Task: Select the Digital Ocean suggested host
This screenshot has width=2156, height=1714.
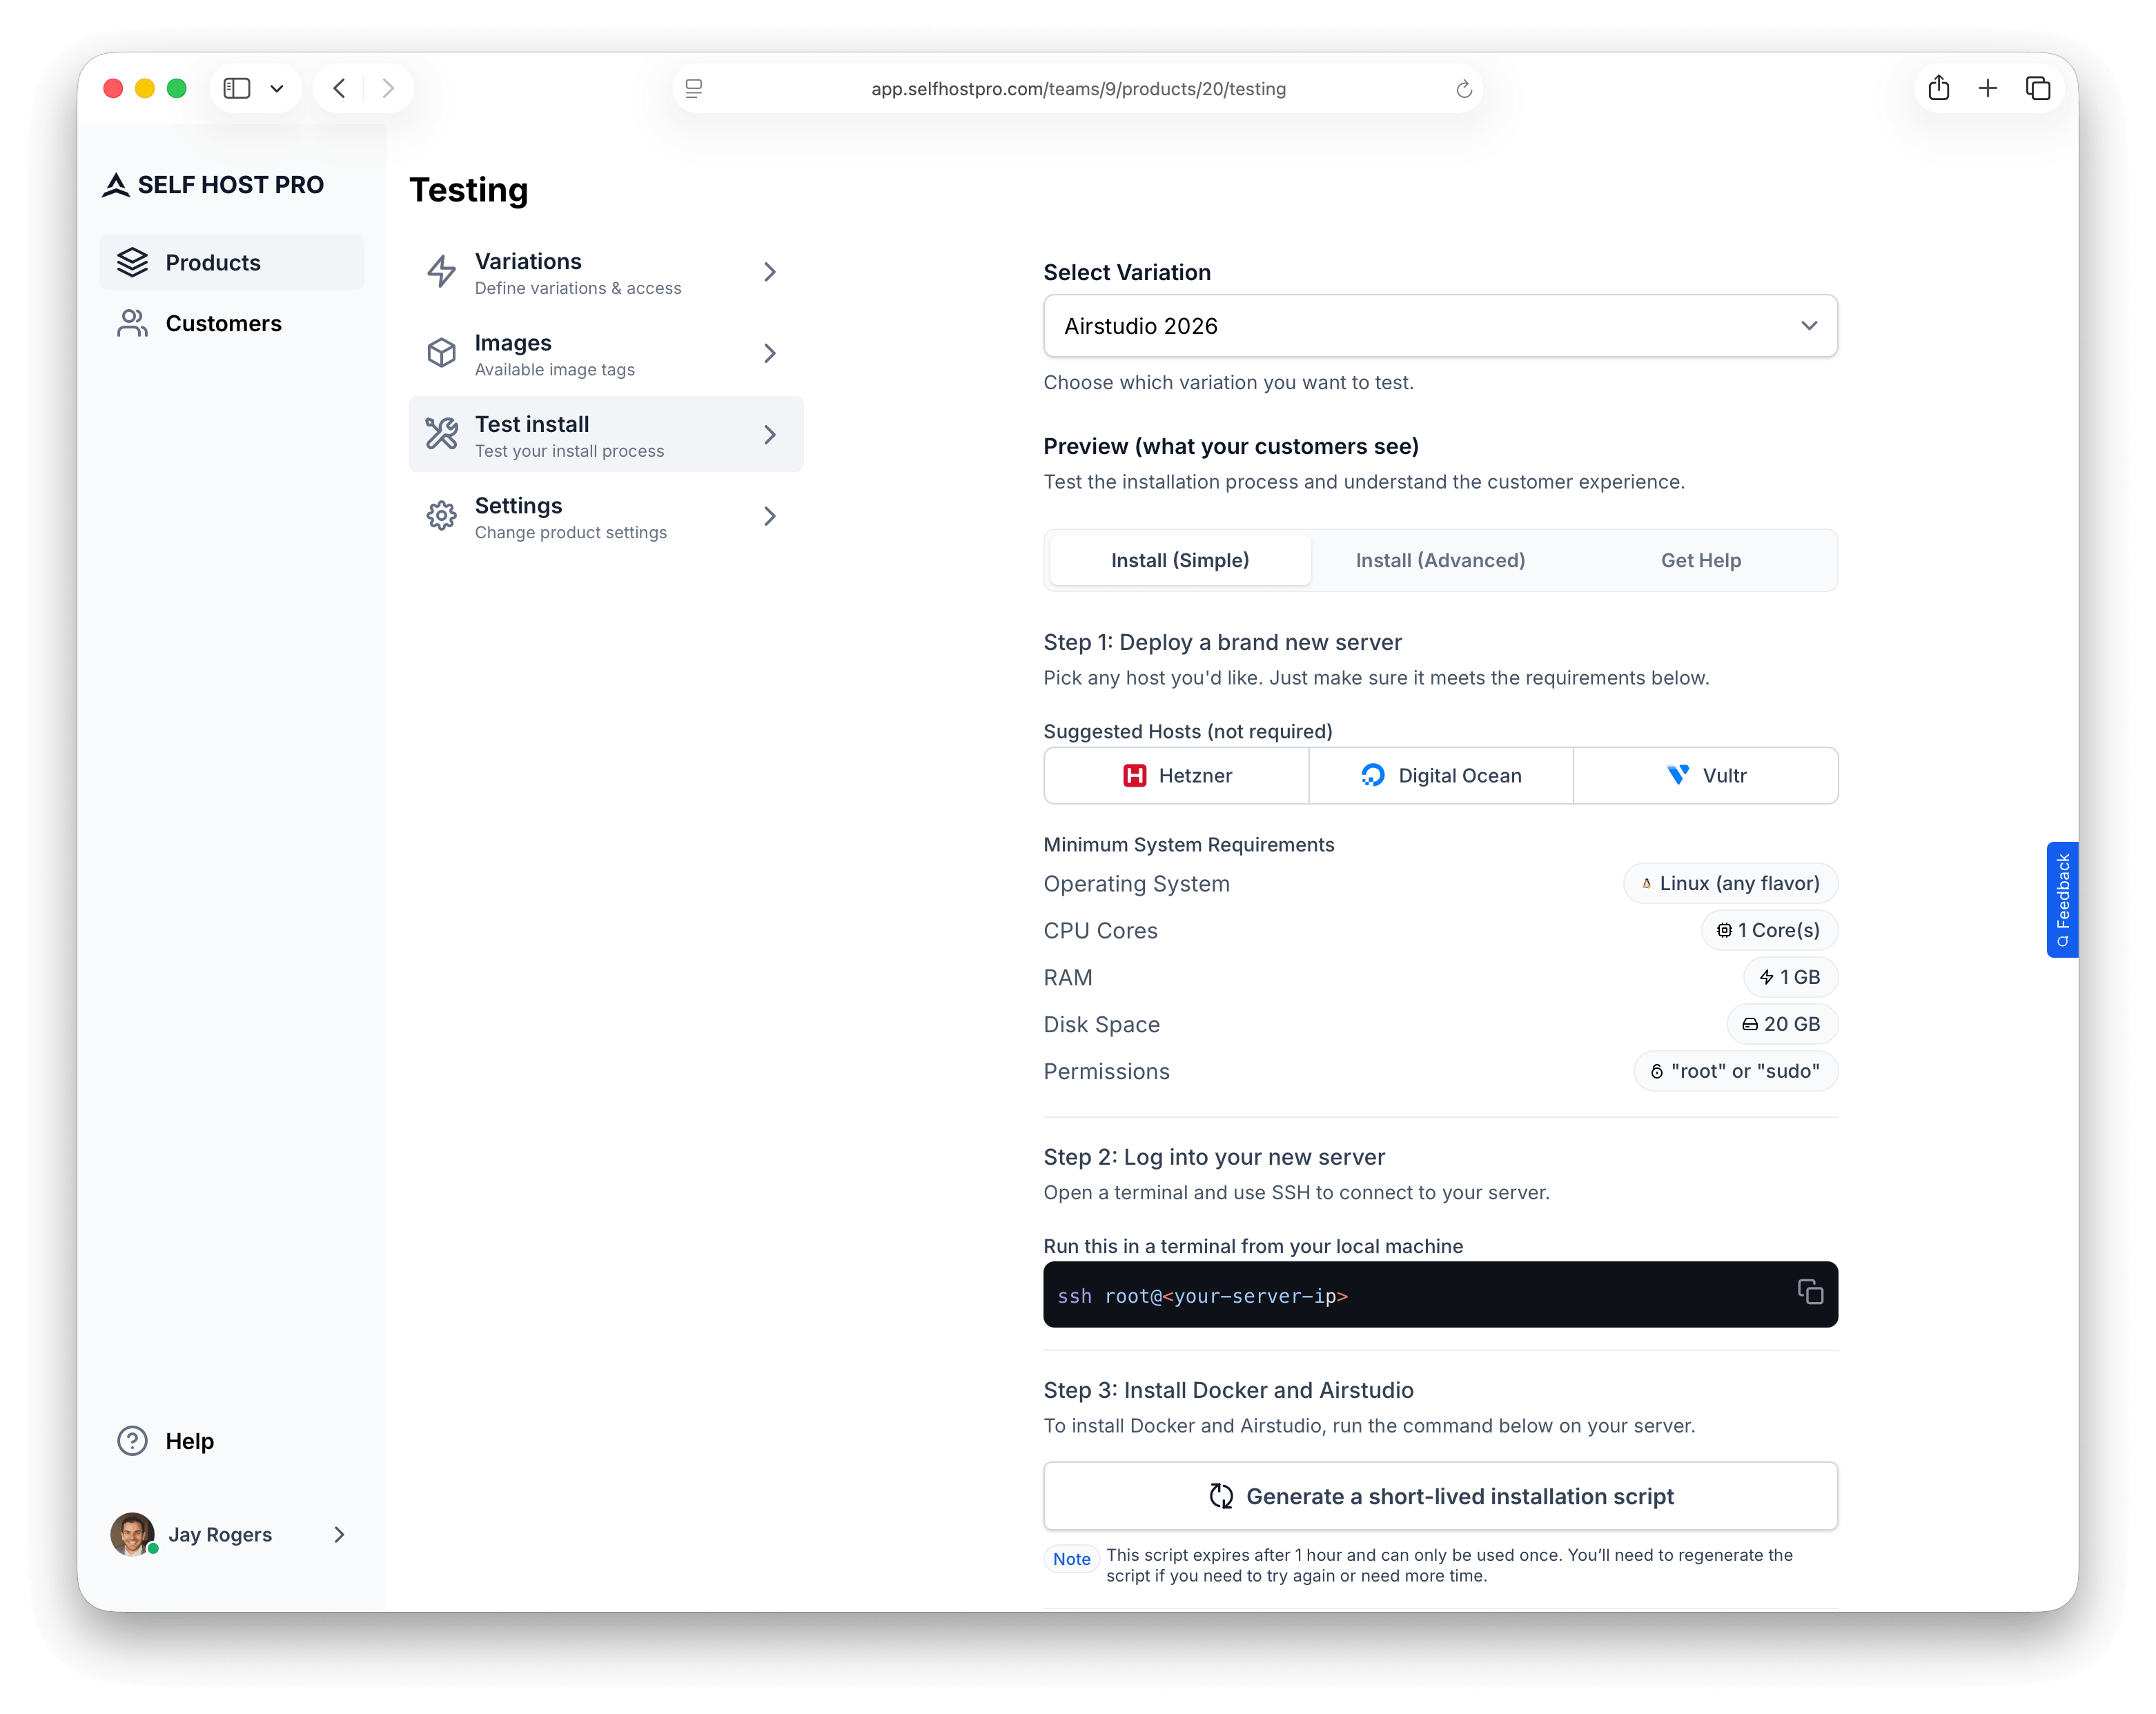Action: (x=1440, y=775)
